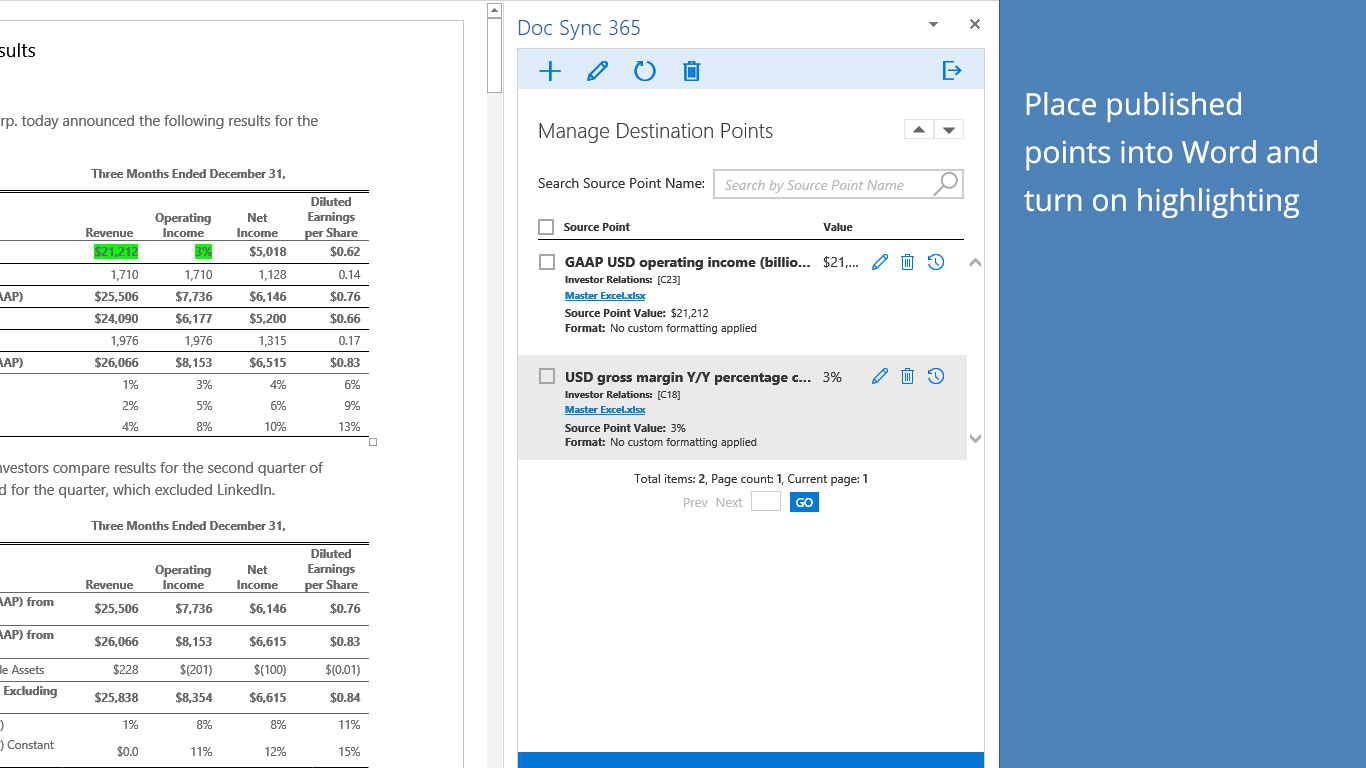The height and width of the screenshot is (768, 1366).
Task: Click the Value column header
Action: click(838, 227)
